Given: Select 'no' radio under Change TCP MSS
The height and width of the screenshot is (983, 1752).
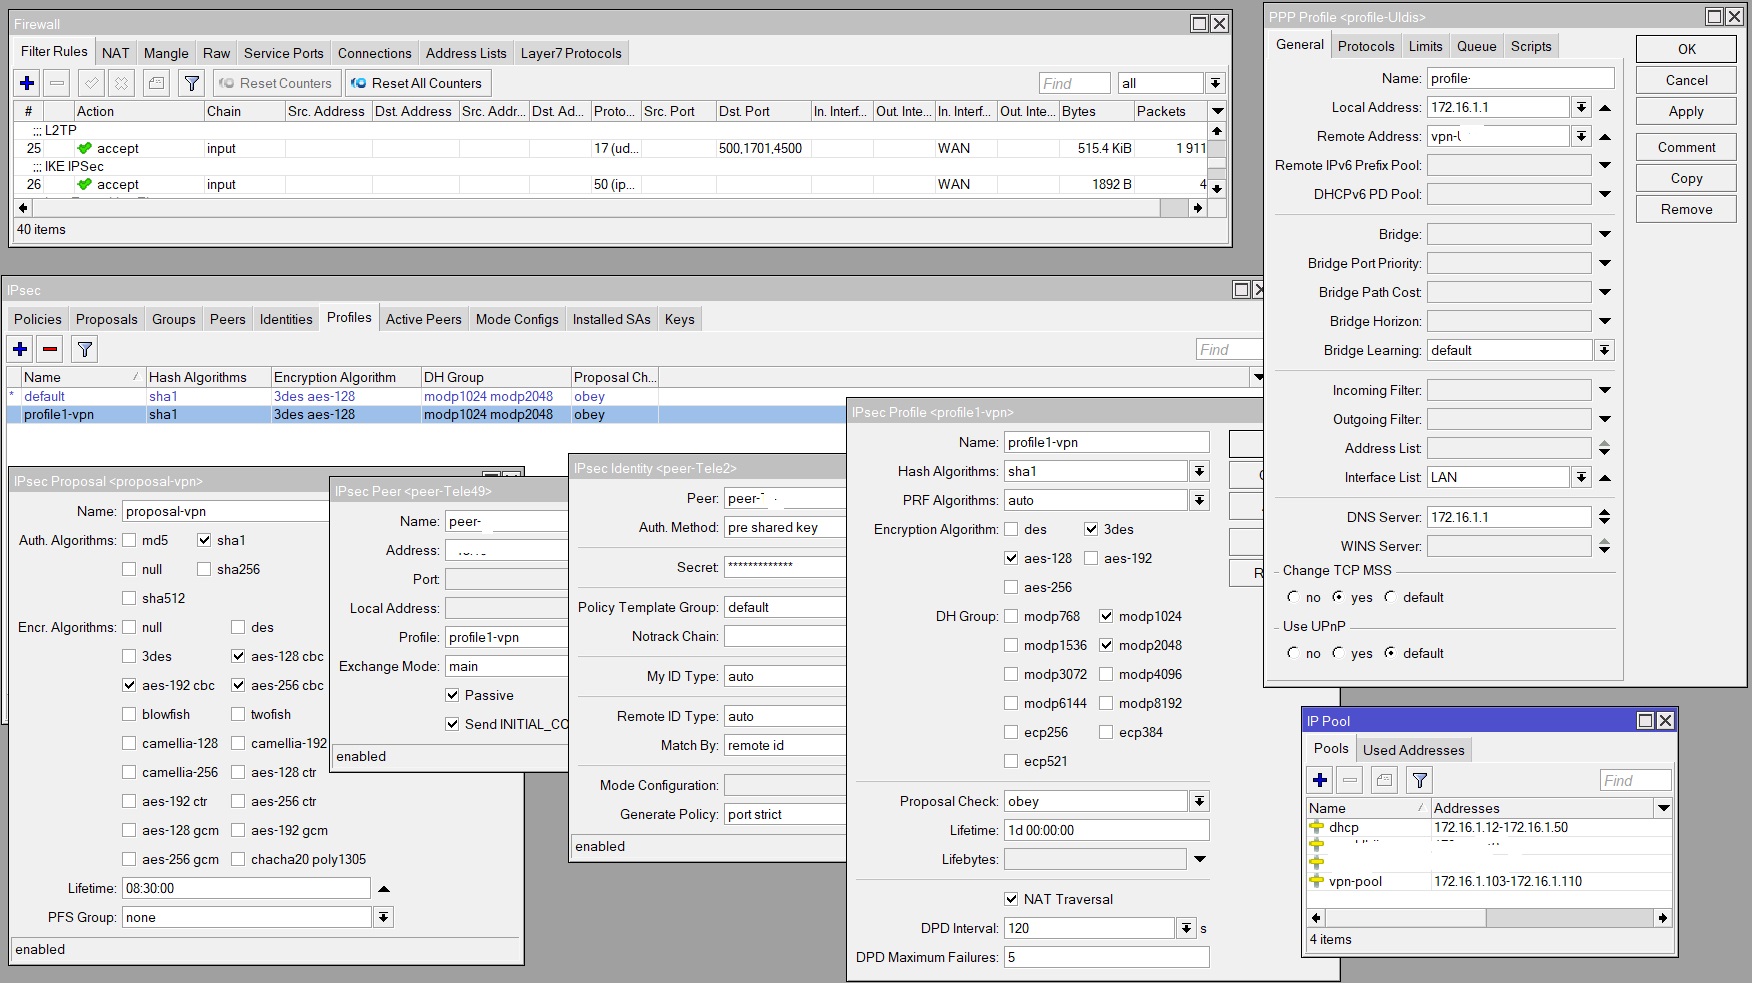Looking at the screenshot, I should click(1293, 597).
